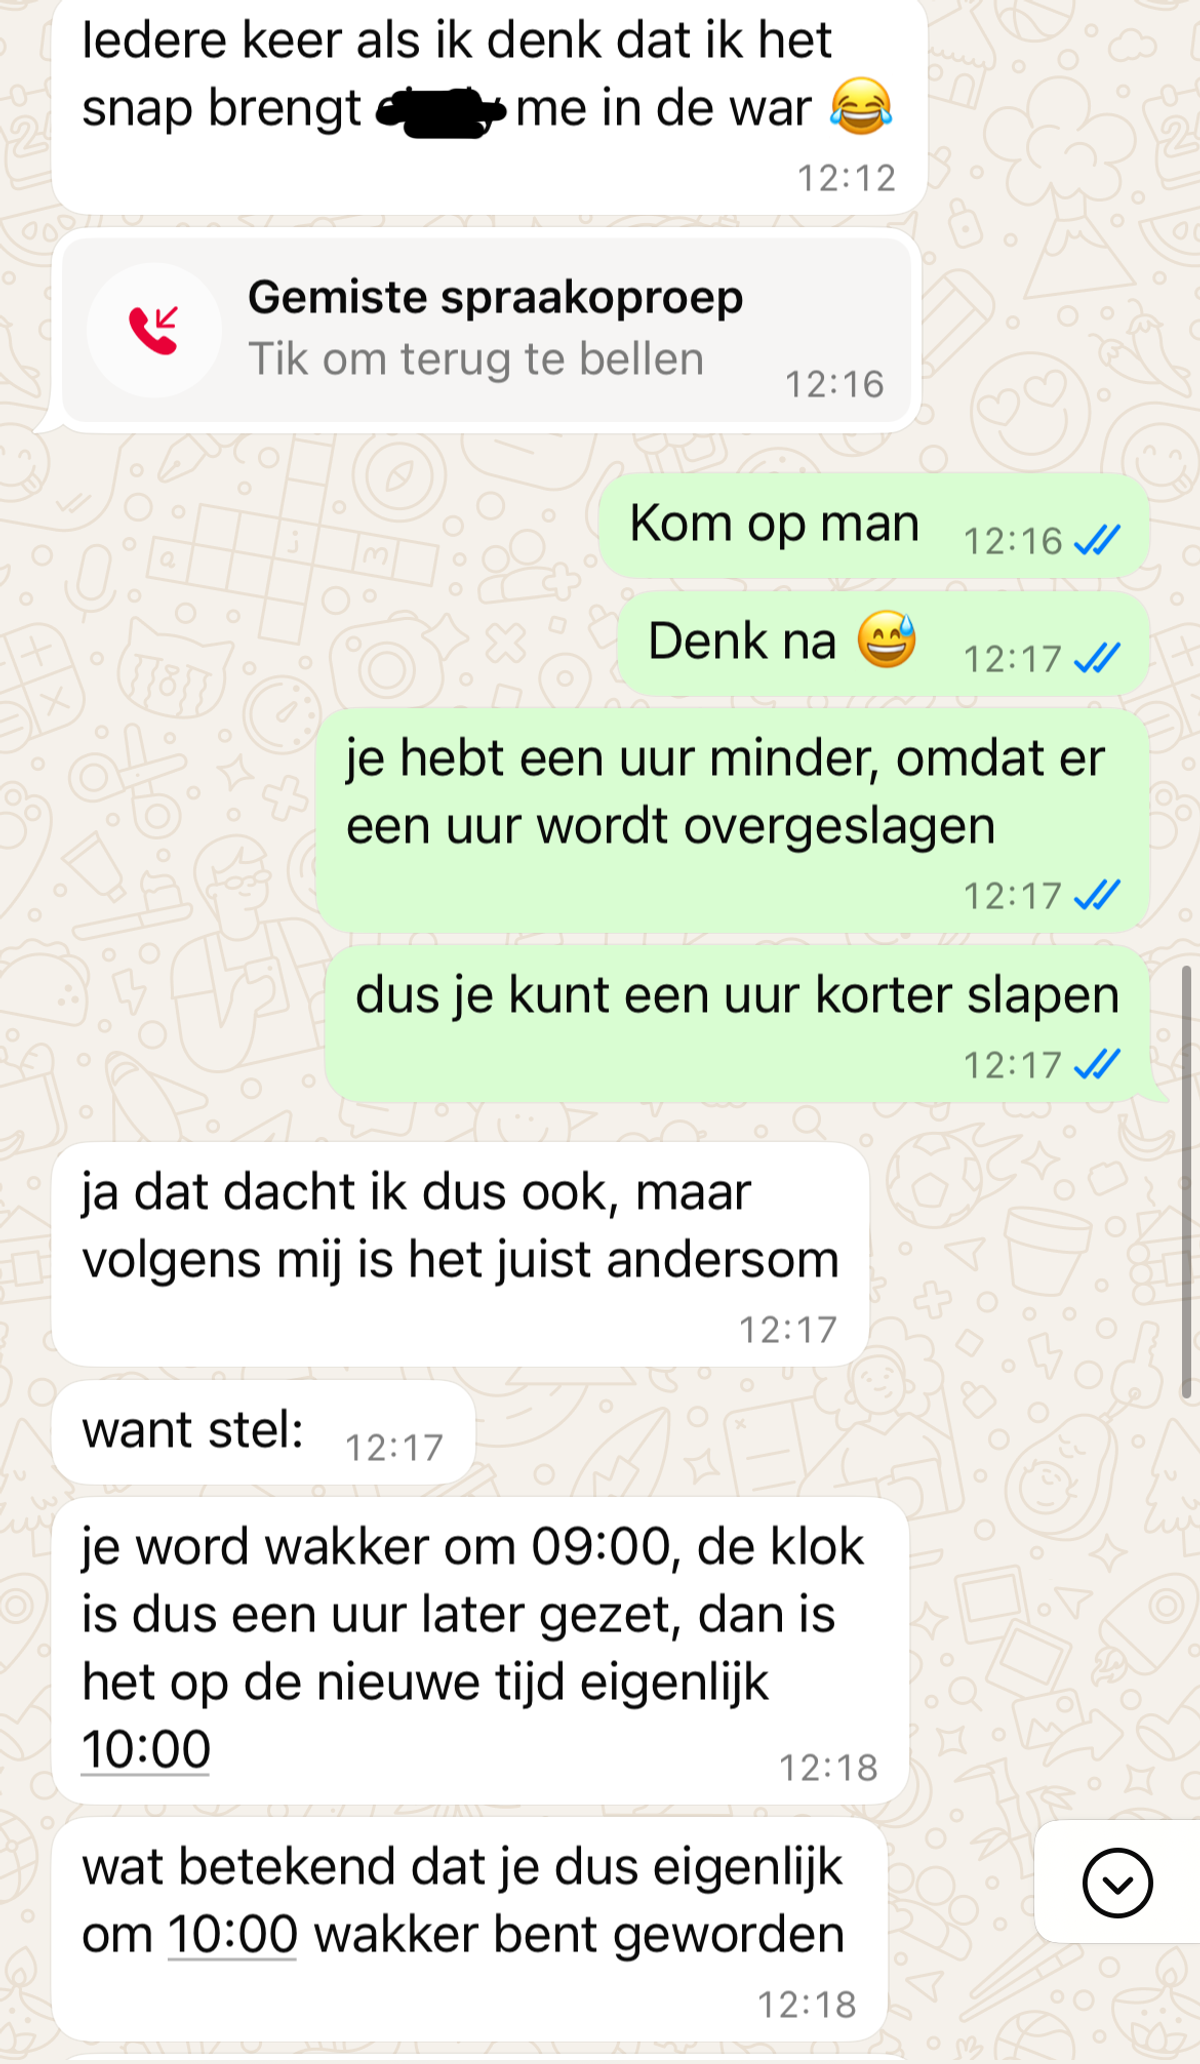Select the "ja dat dacht ik dus ook" message
The width and height of the screenshot is (1200, 2064).
(460, 1255)
